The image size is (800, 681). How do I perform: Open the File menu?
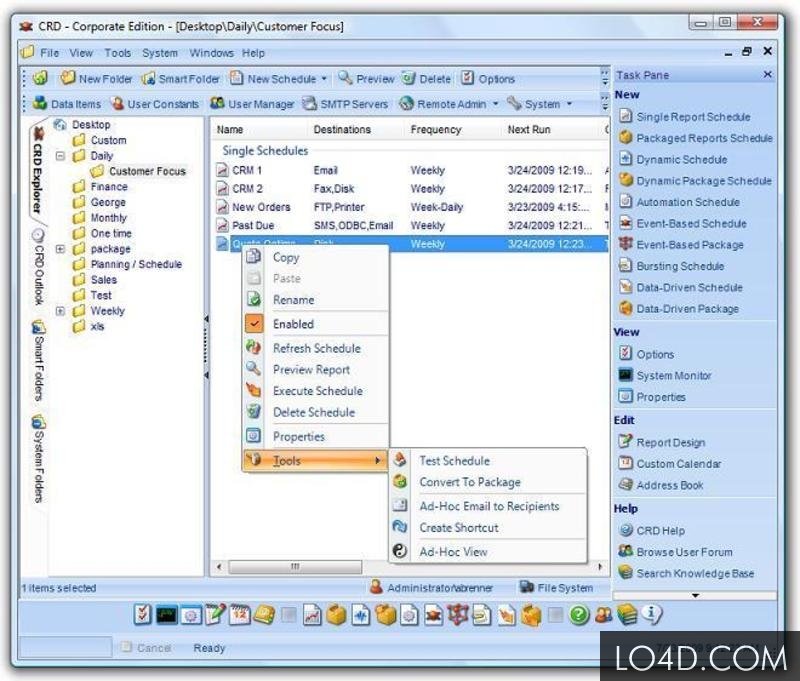(49, 53)
